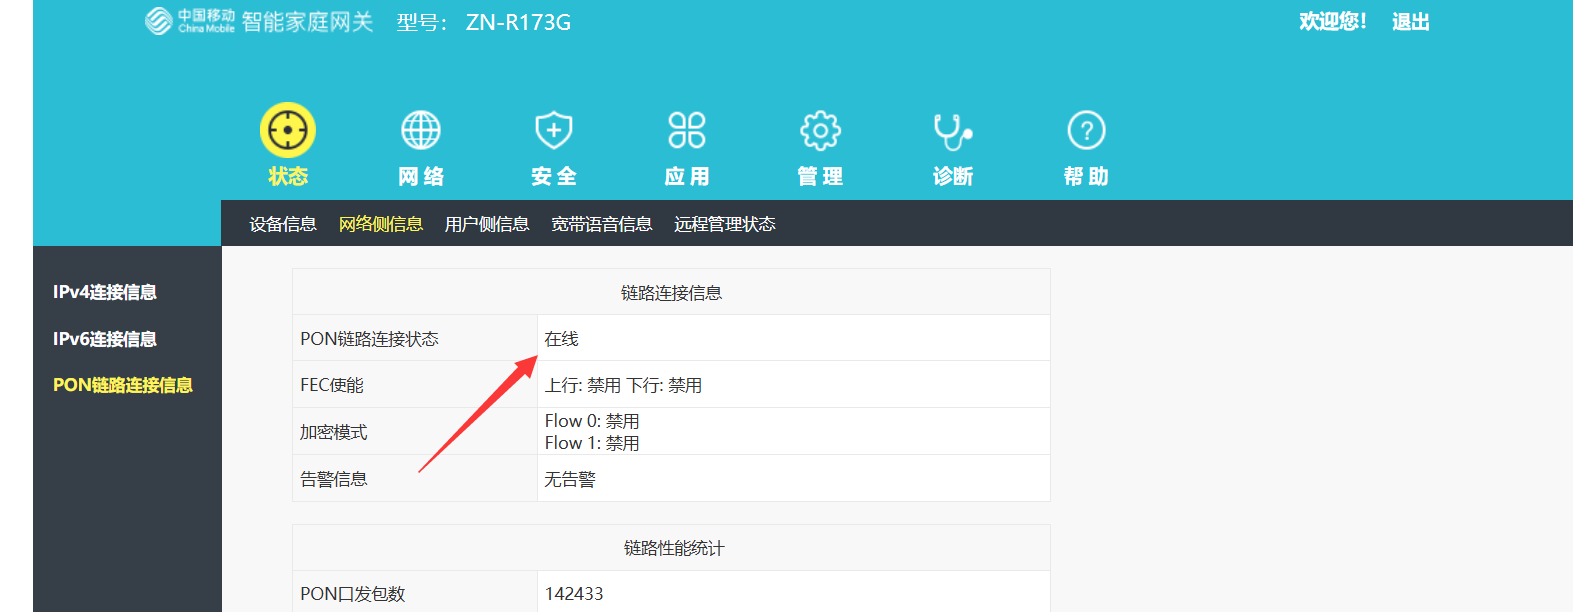Screen dimensions: 1586x612
Task: Click the 欢迎您! welcome text
Action: pyautogui.click(x=1332, y=22)
